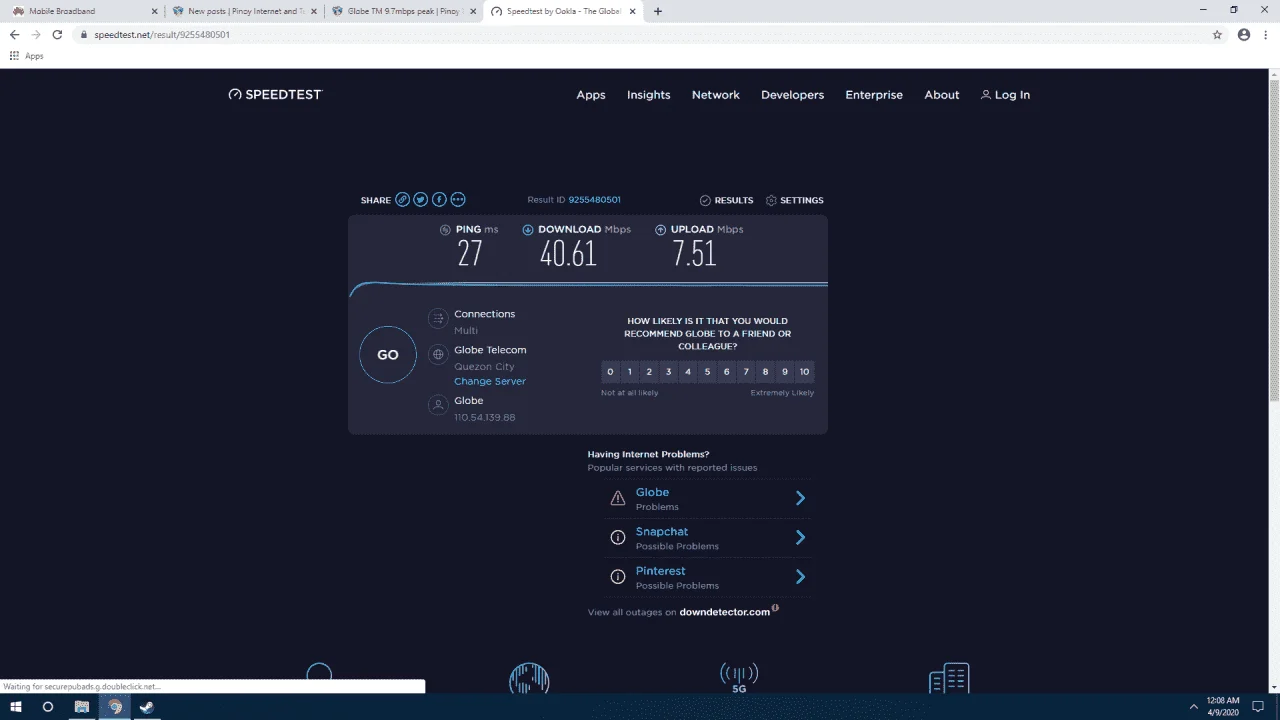Image resolution: width=1280 pixels, height=720 pixels.
Task: Open Chrome profile avatar
Action: (1244, 34)
